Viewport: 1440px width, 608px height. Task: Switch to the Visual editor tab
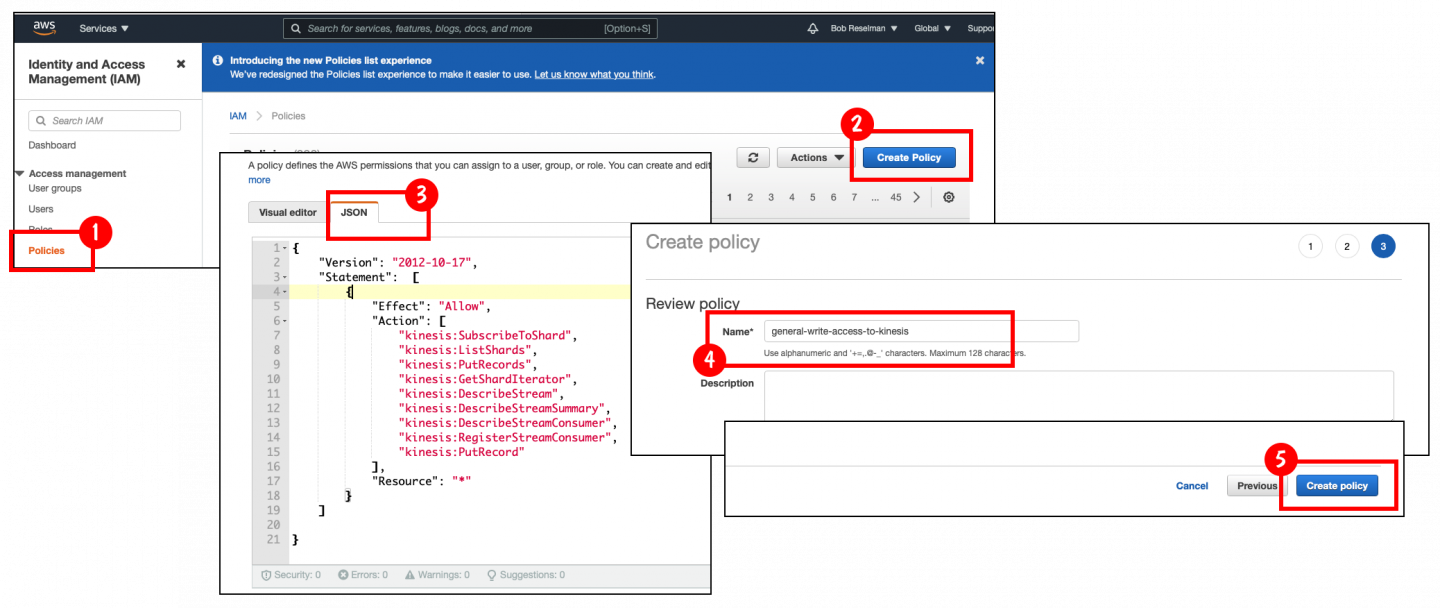(287, 212)
